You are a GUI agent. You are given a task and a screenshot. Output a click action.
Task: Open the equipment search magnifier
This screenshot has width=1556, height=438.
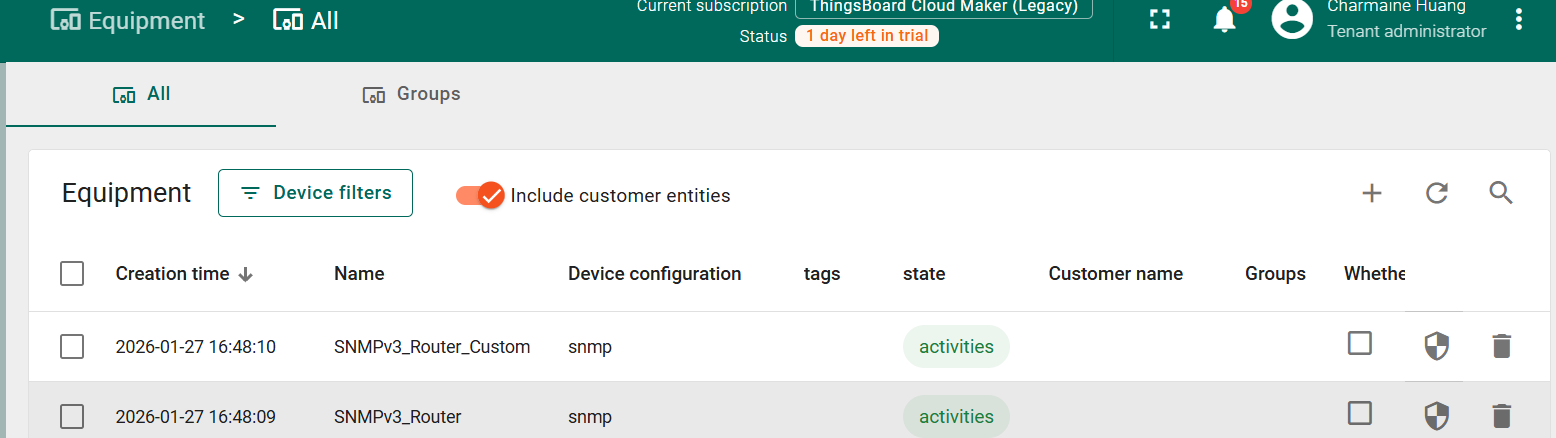[x=1501, y=193]
